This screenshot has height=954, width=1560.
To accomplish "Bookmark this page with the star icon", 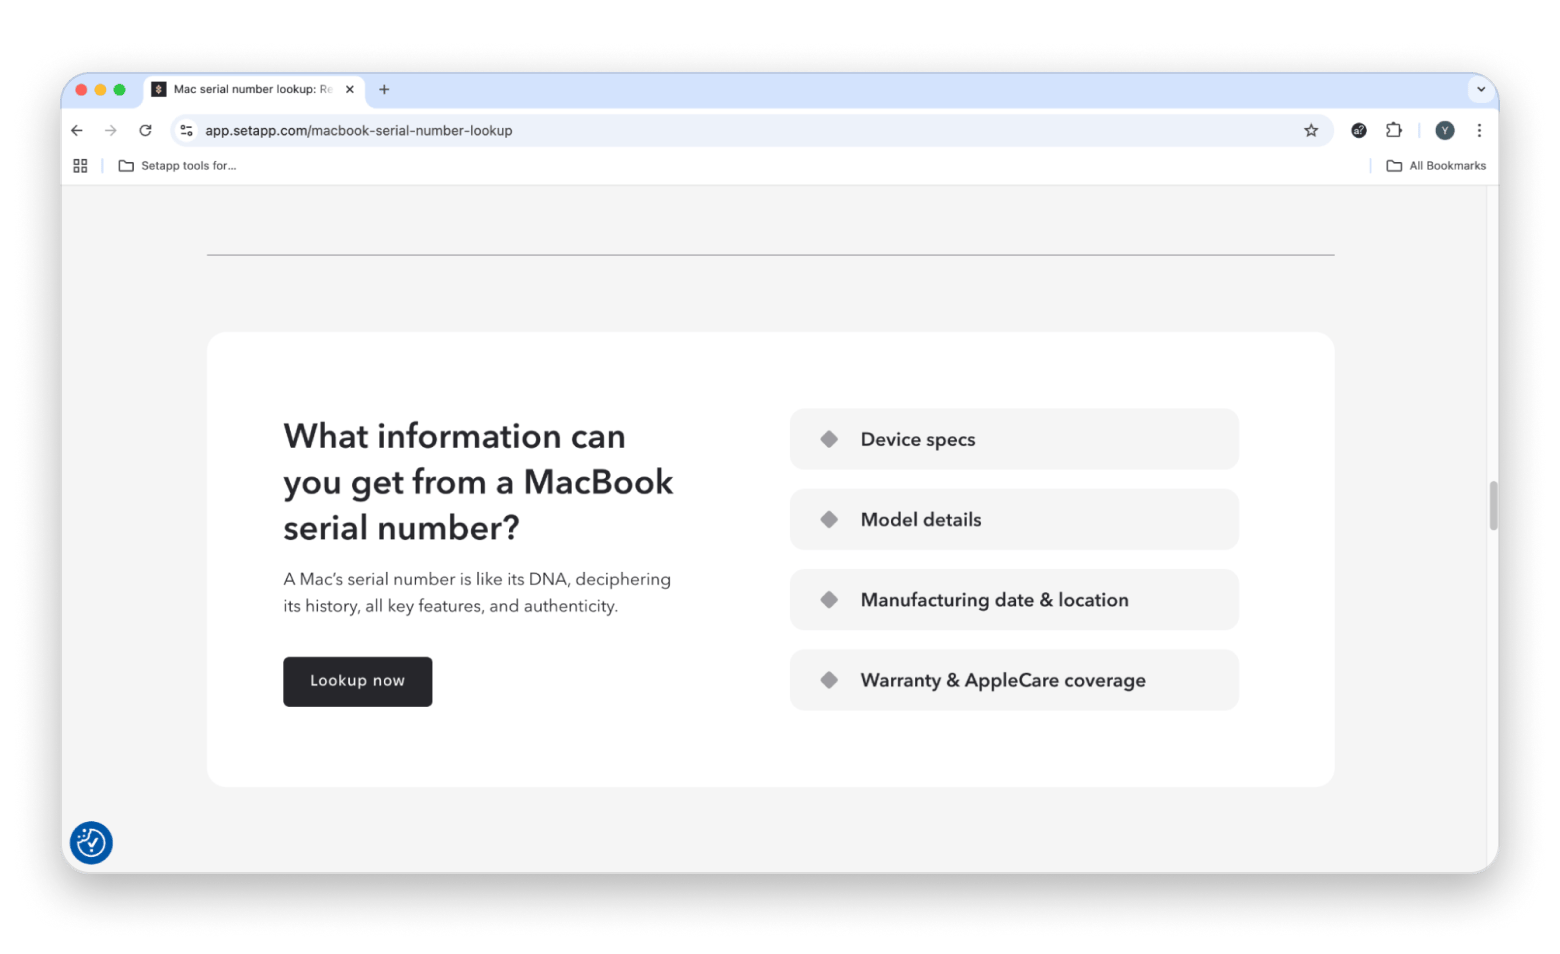I will click(x=1310, y=131).
